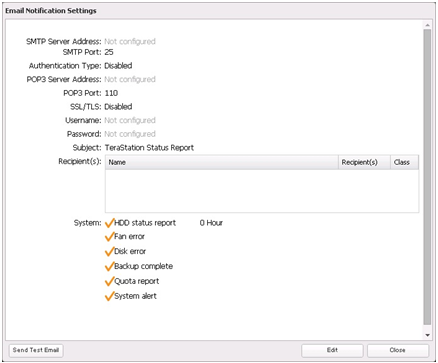Select the Authentication Type 'Disabled' value
The width and height of the screenshot is (438, 363).
point(118,66)
